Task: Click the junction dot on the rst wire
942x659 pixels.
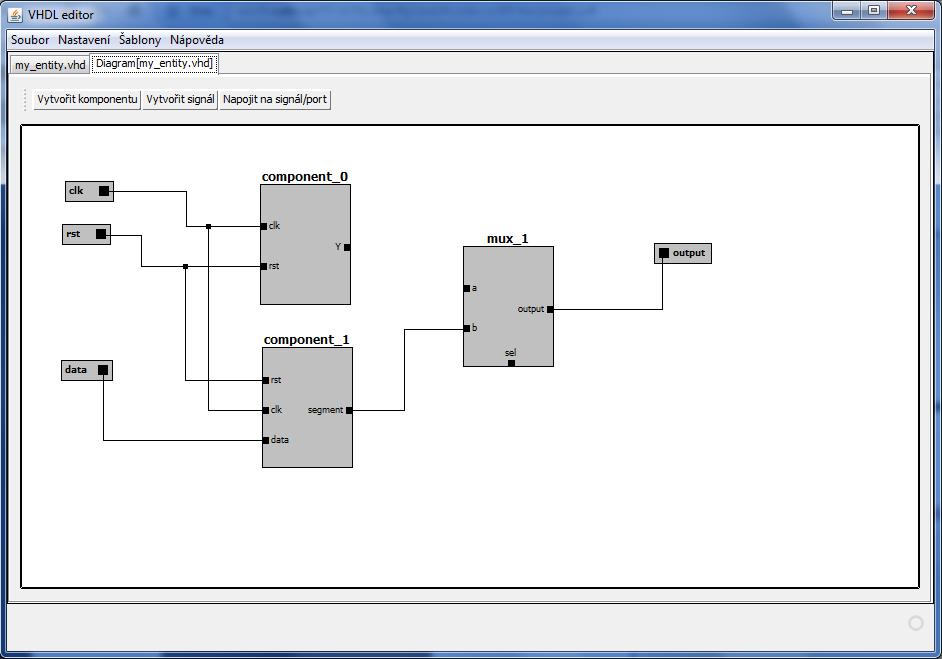Action: point(186,267)
